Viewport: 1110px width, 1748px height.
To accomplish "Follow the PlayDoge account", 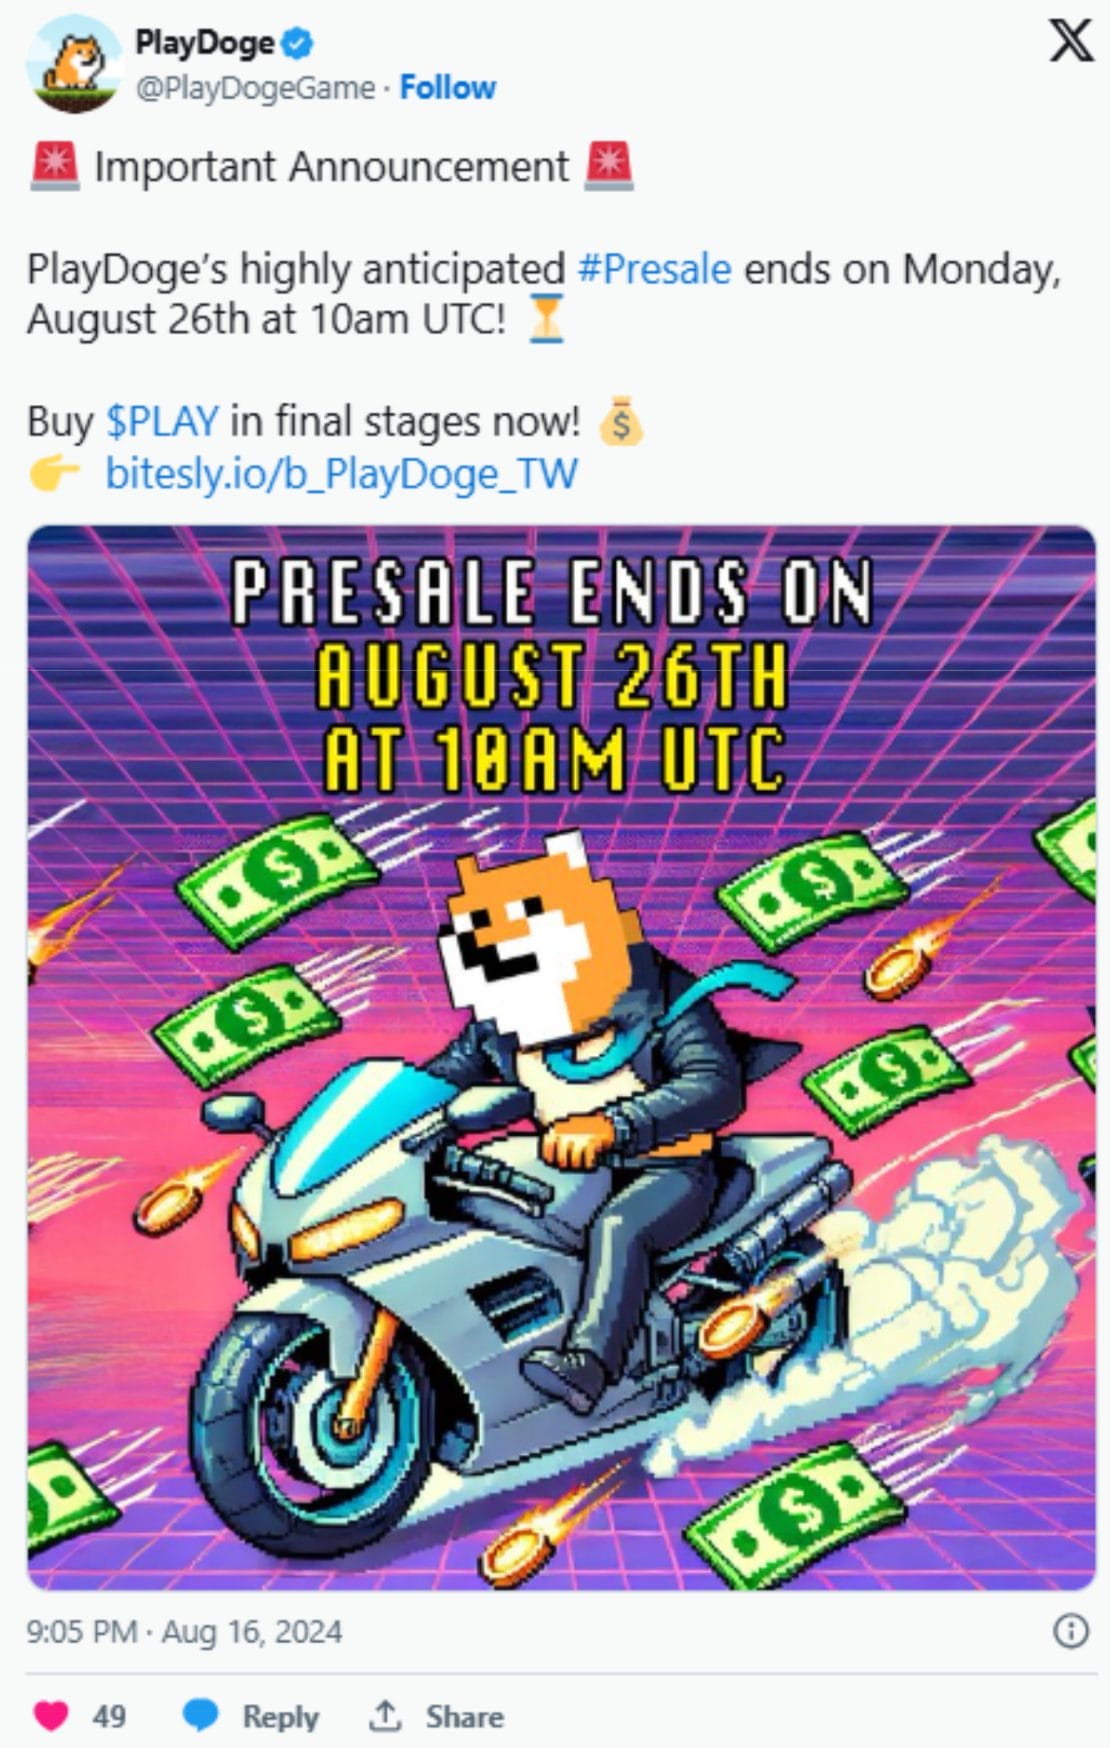I will click(x=447, y=88).
